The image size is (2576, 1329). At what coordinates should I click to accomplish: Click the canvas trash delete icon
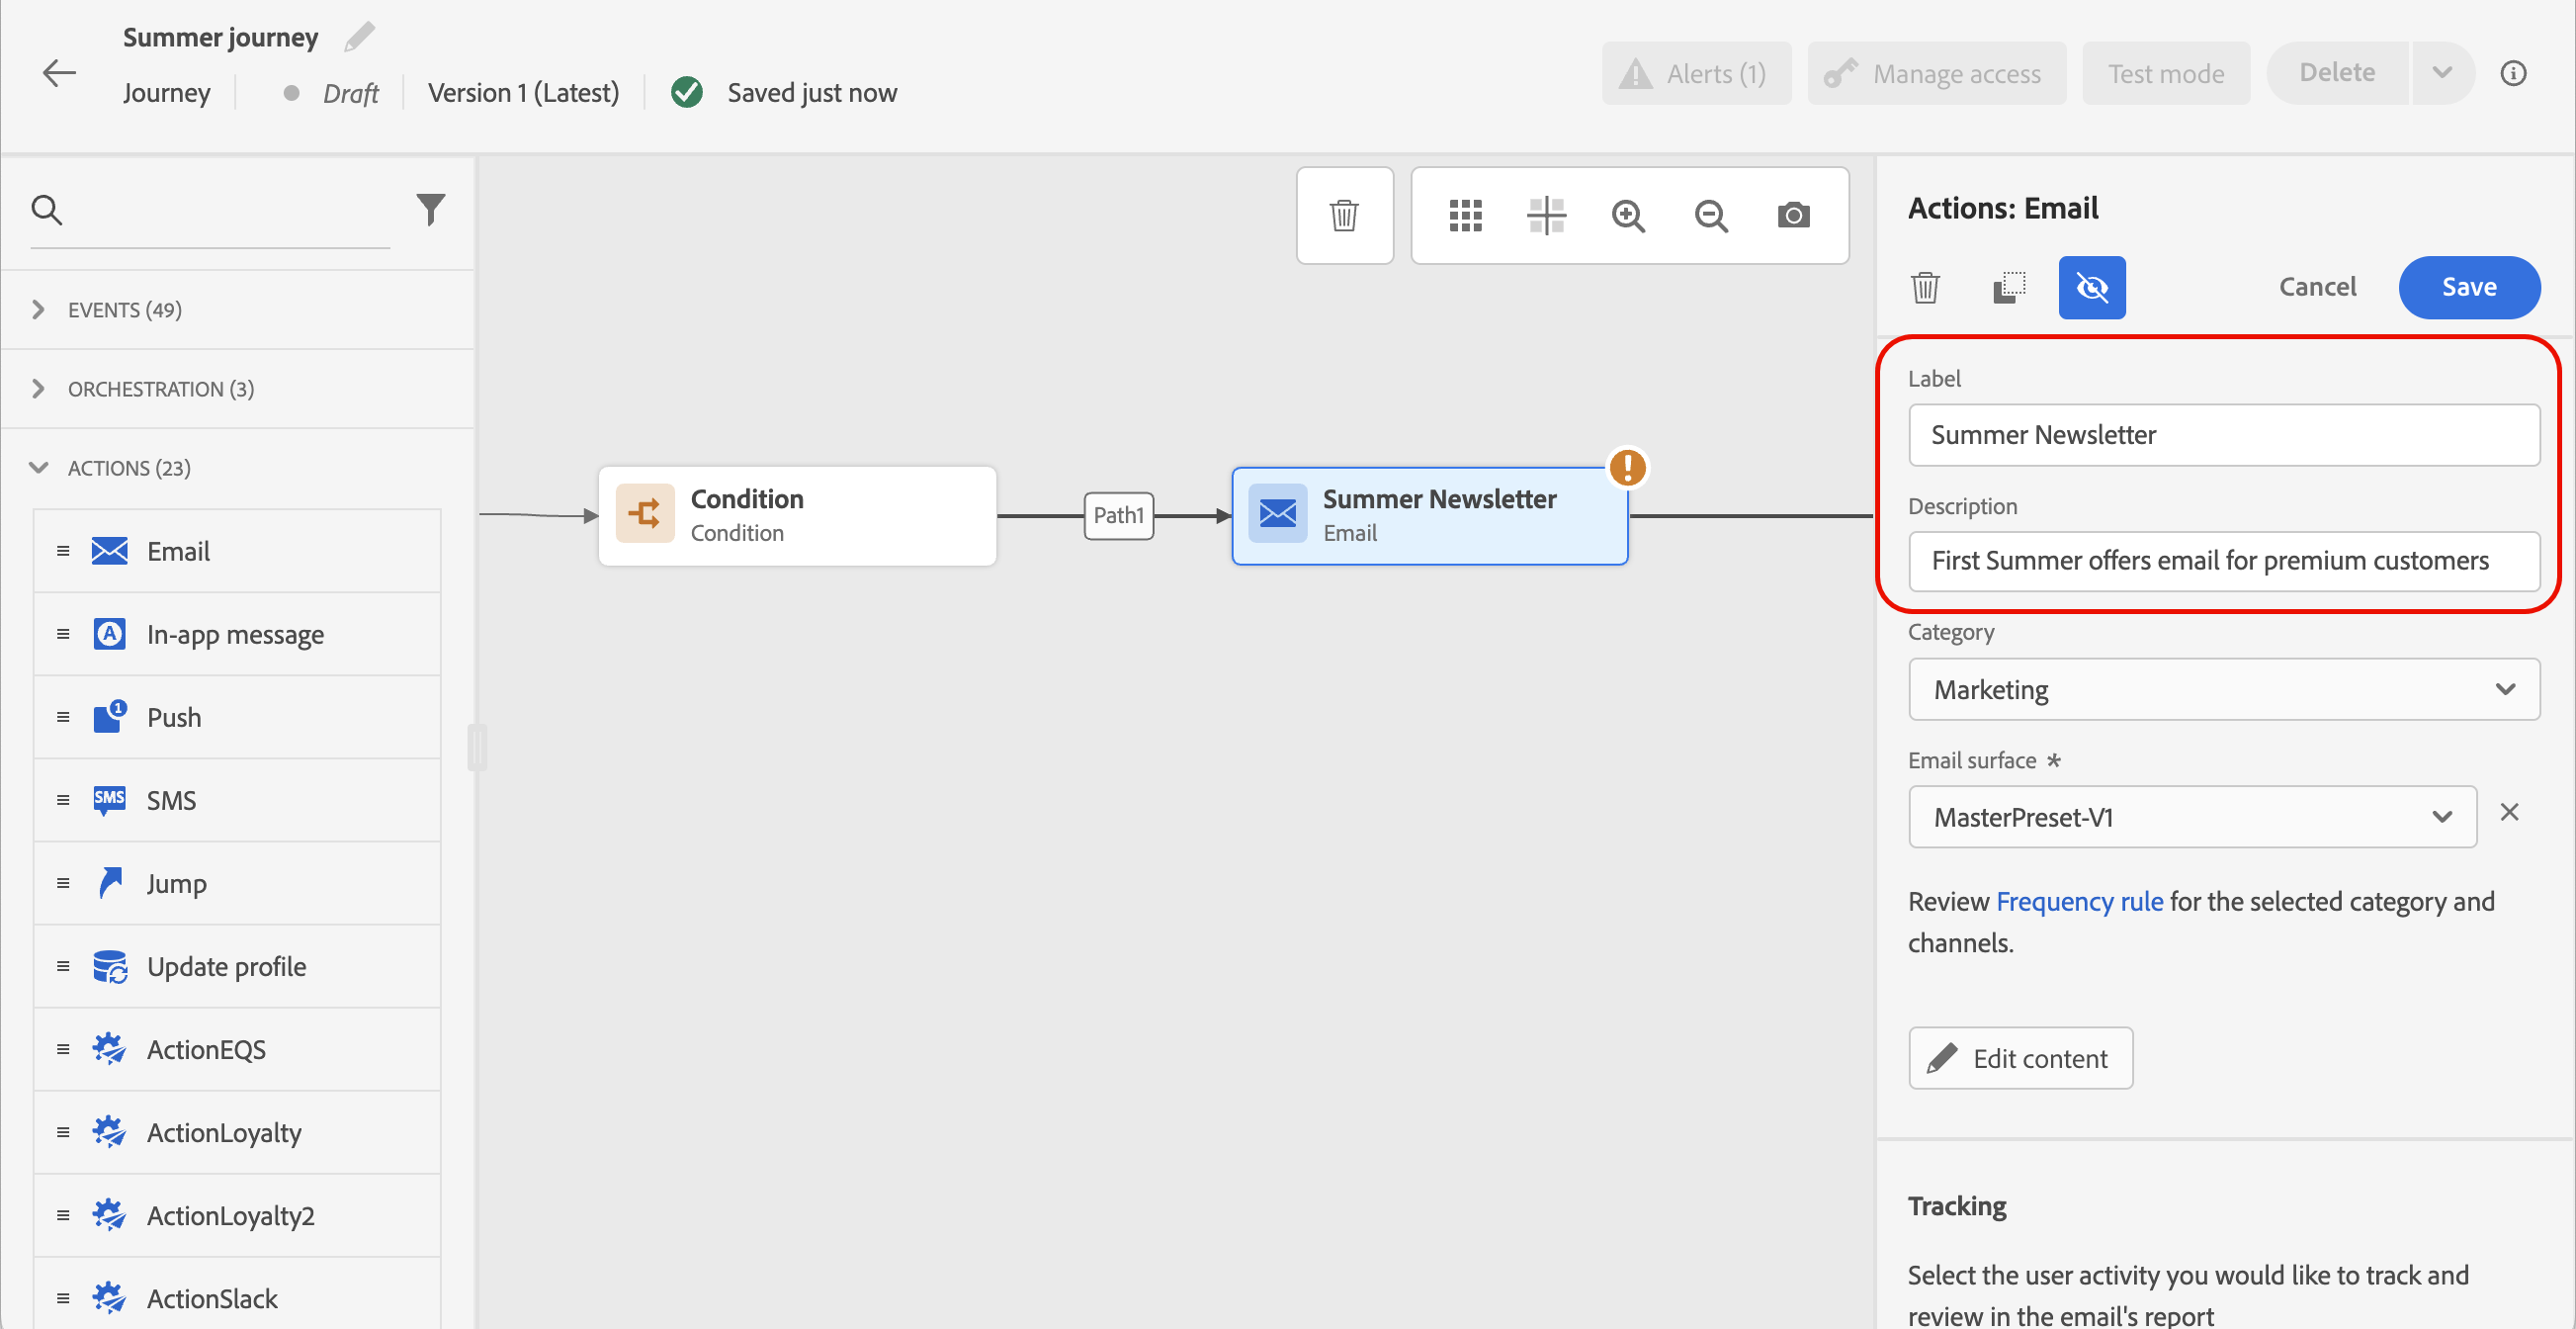point(1344,215)
